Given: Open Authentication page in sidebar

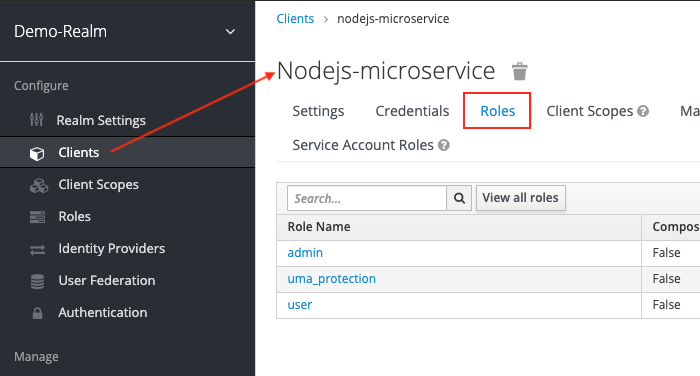Looking at the screenshot, I should (x=103, y=313).
